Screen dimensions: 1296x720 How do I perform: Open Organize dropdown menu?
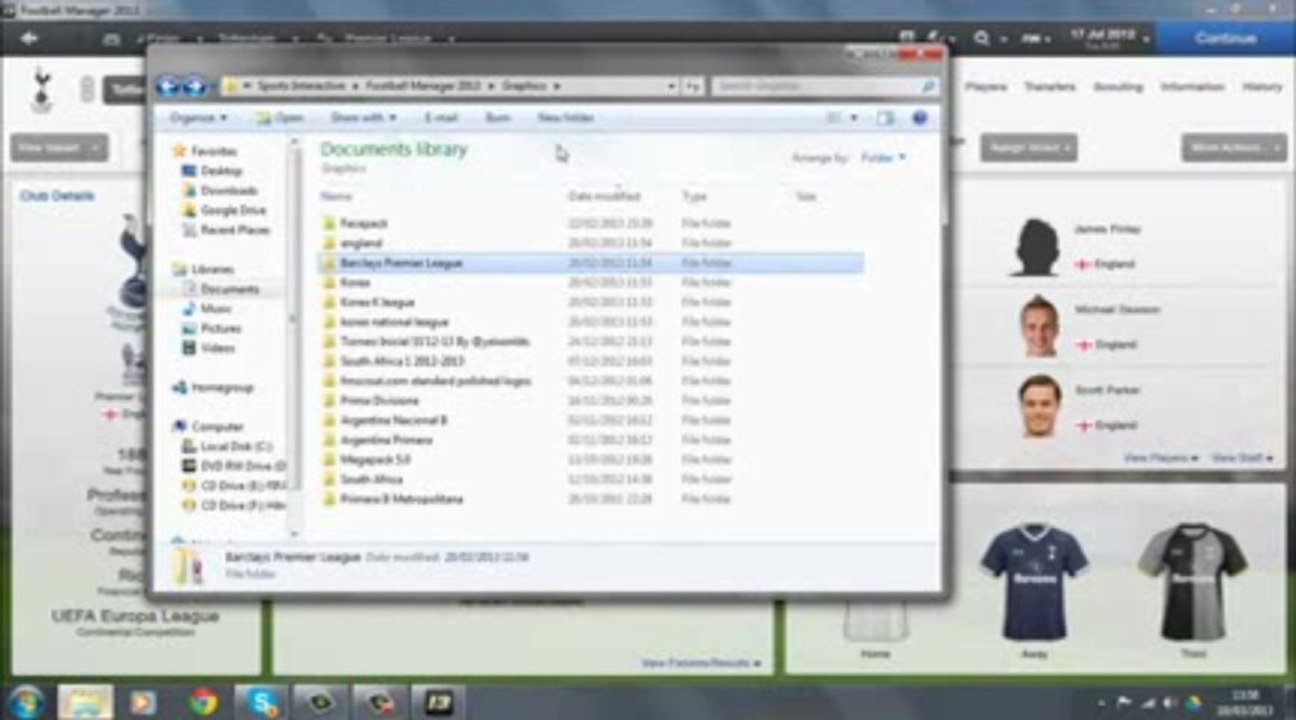pos(198,118)
